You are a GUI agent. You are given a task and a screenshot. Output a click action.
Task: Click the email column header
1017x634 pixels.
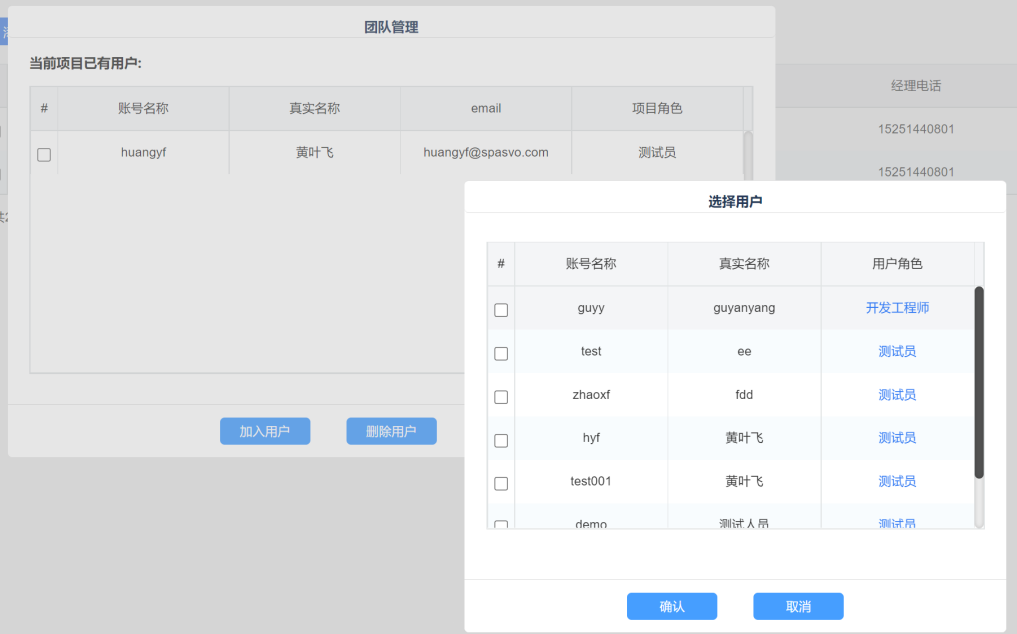(486, 108)
